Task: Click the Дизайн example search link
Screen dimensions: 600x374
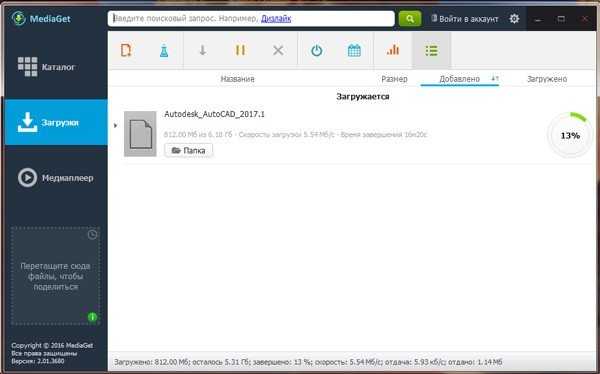Action: point(276,18)
